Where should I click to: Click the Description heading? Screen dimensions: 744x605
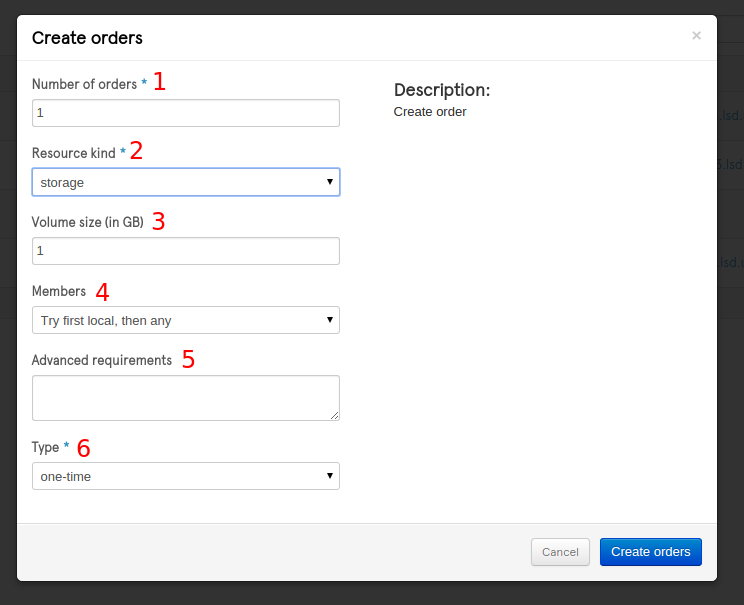442,90
